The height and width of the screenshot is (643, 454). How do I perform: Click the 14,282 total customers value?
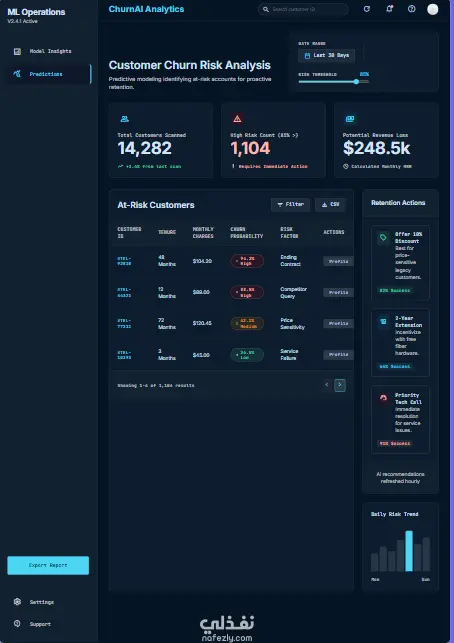coord(144,148)
